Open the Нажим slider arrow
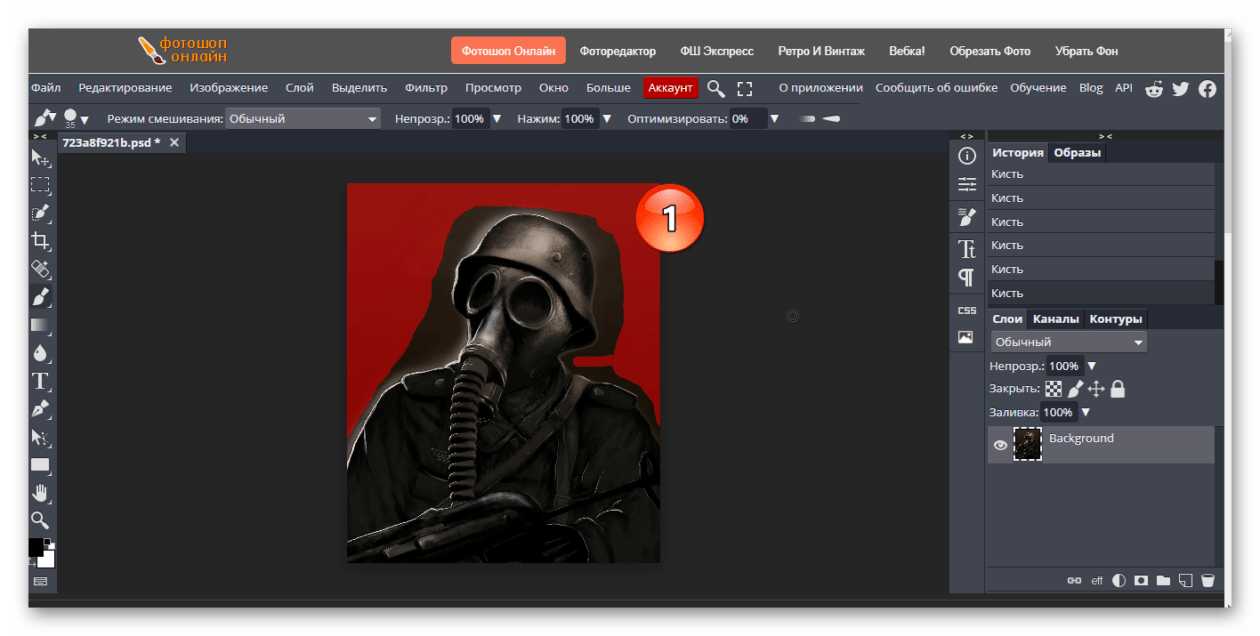 (x=606, y=118)
